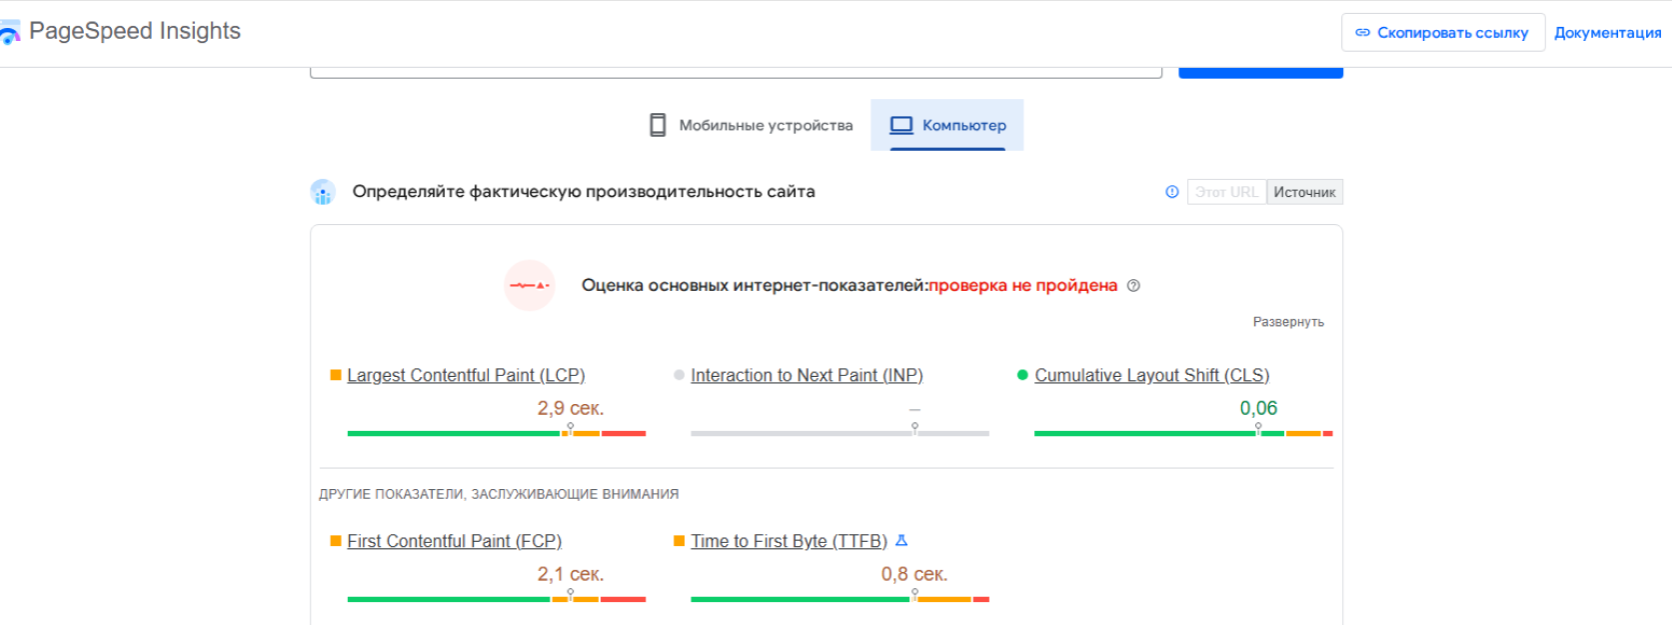Switch to the Компьютер tab
The width and height of the screenshot is (1672, 625).
click(947, 125)
